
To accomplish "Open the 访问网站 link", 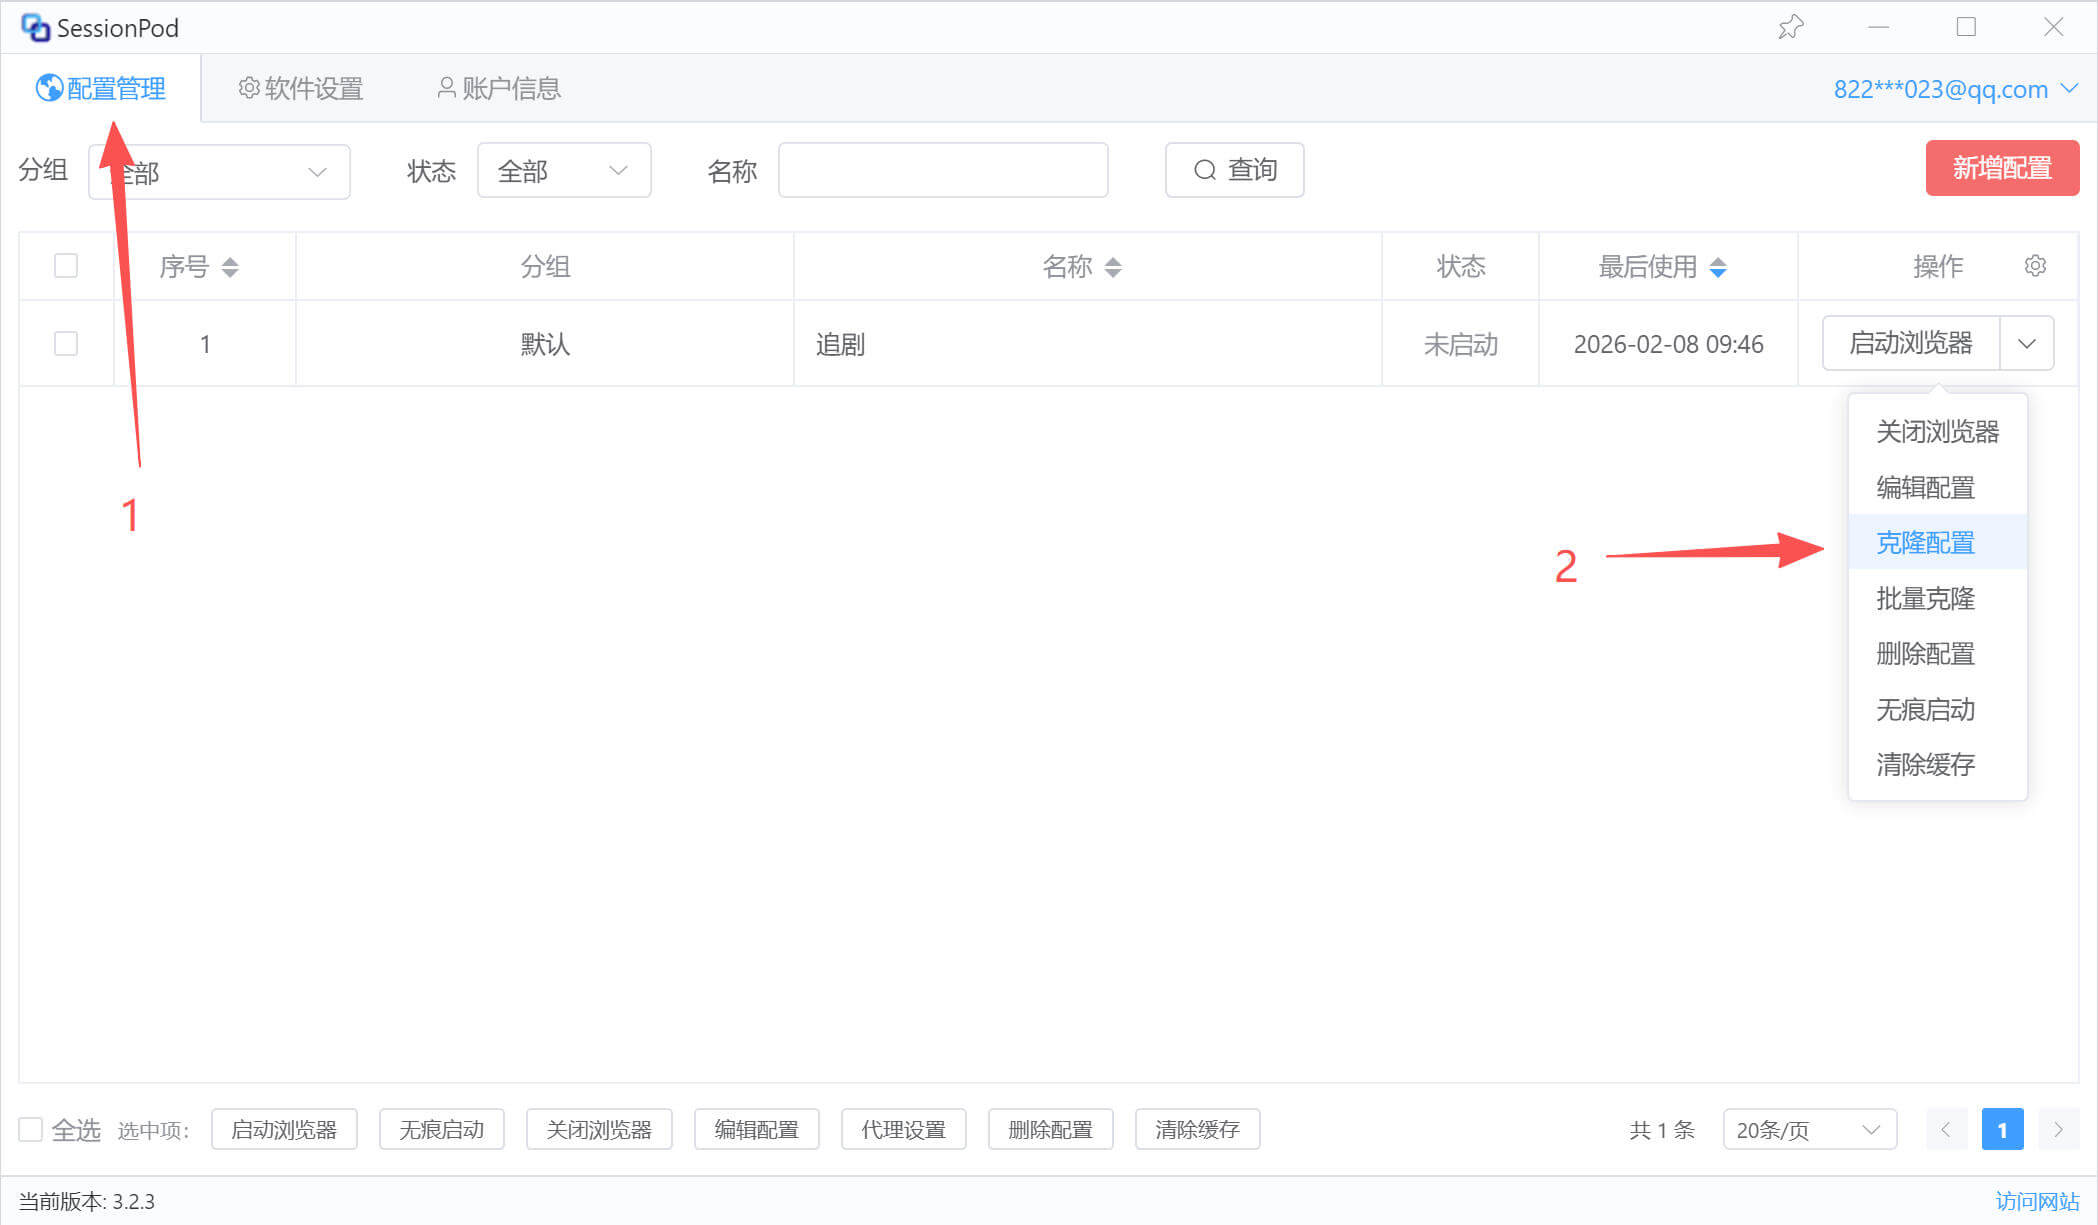I will click(2037, 1201).
